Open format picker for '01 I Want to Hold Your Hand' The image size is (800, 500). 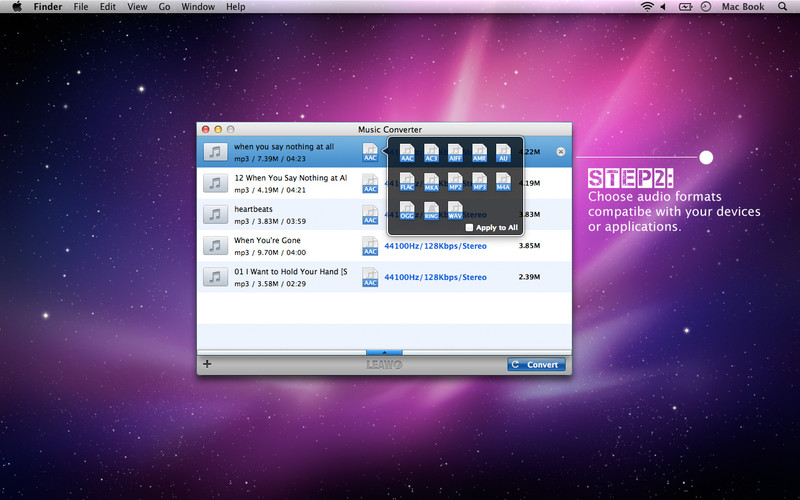(370, 277)
